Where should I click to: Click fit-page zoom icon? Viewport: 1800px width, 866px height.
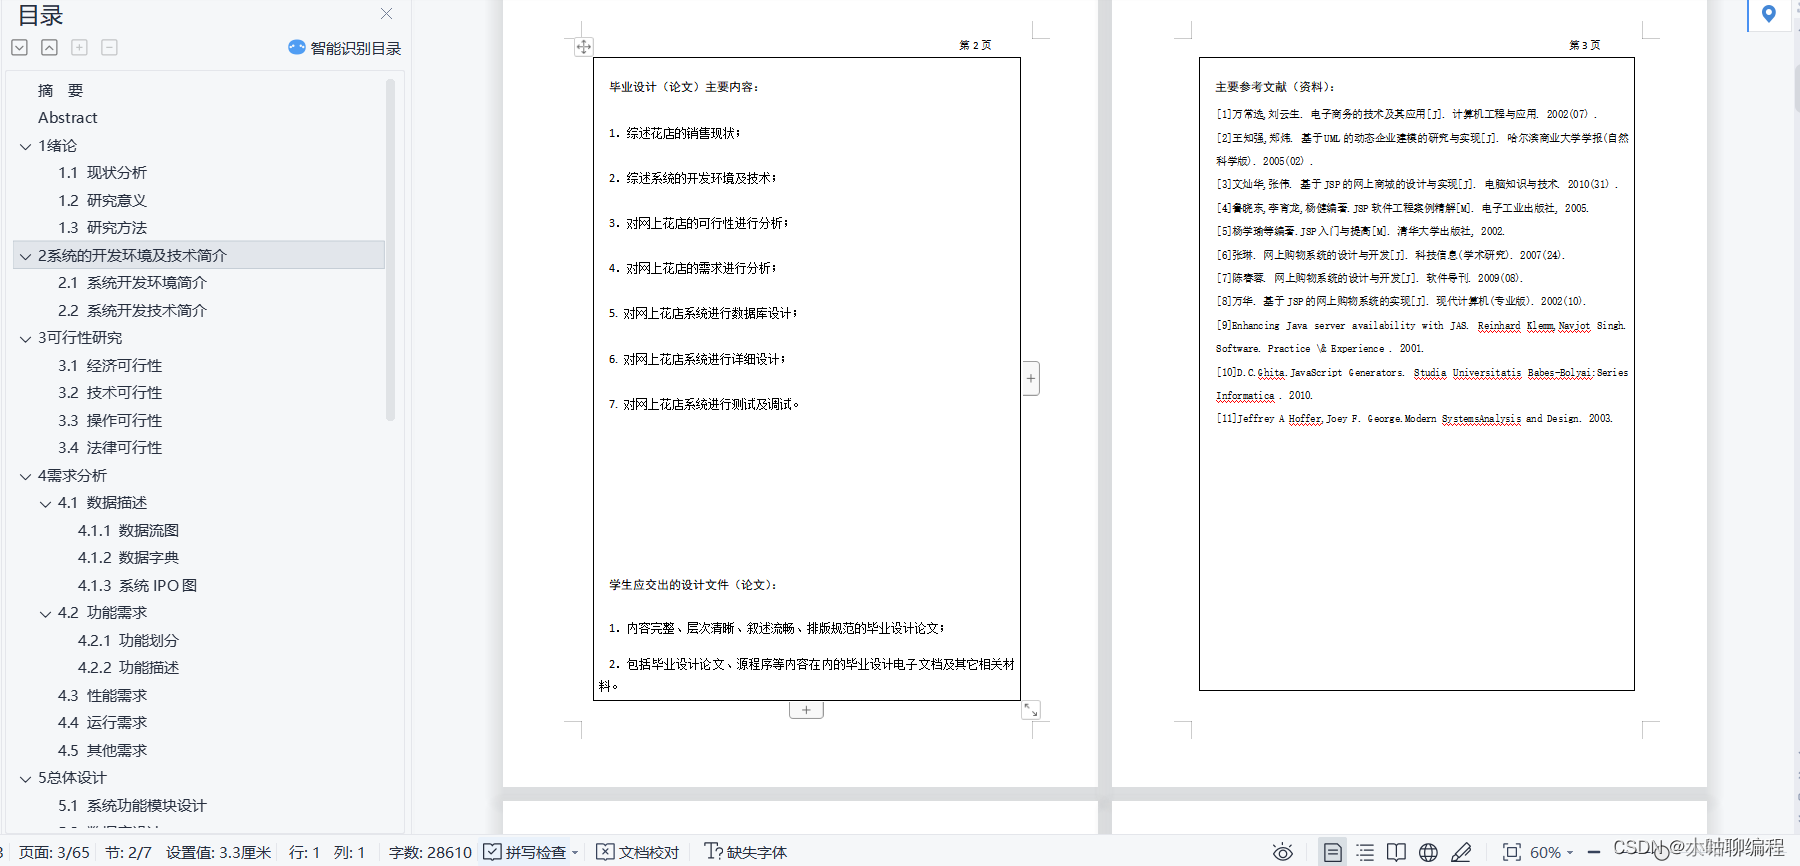pyautogui.click(x=1512, y=852)
